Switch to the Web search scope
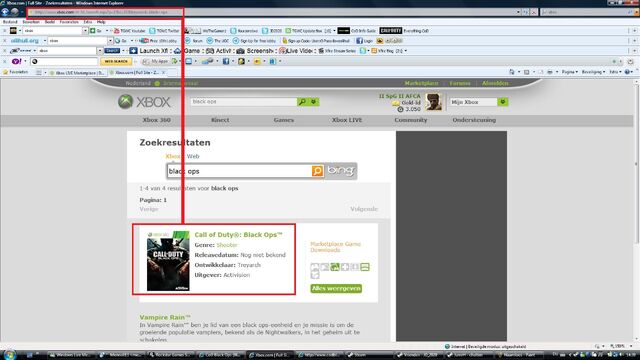Viewport: 640px width, 360px height. (x=193, y=156)
